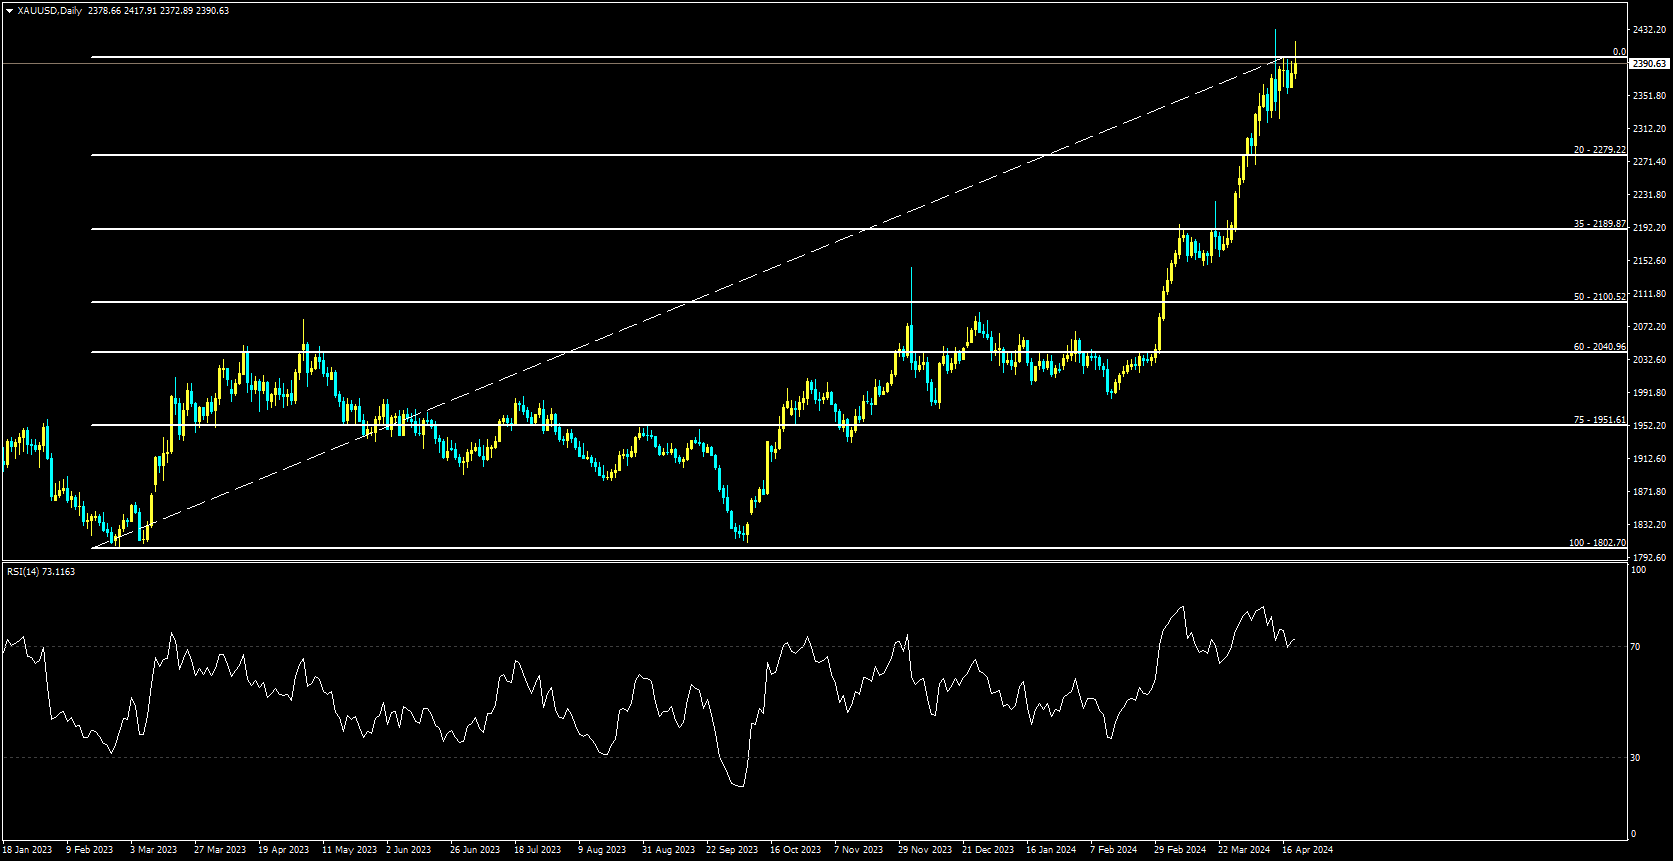Click the date label 29 Nov 2023

click(x=925, y=850)
